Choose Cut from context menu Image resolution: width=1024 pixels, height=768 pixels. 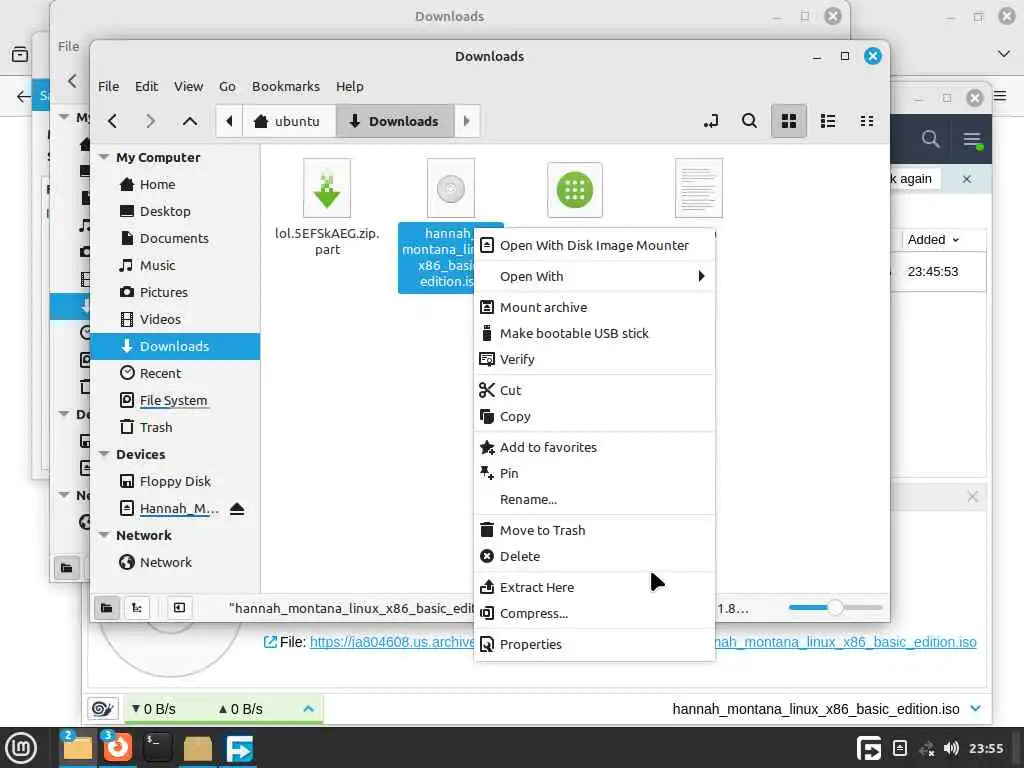pos(594,391)
